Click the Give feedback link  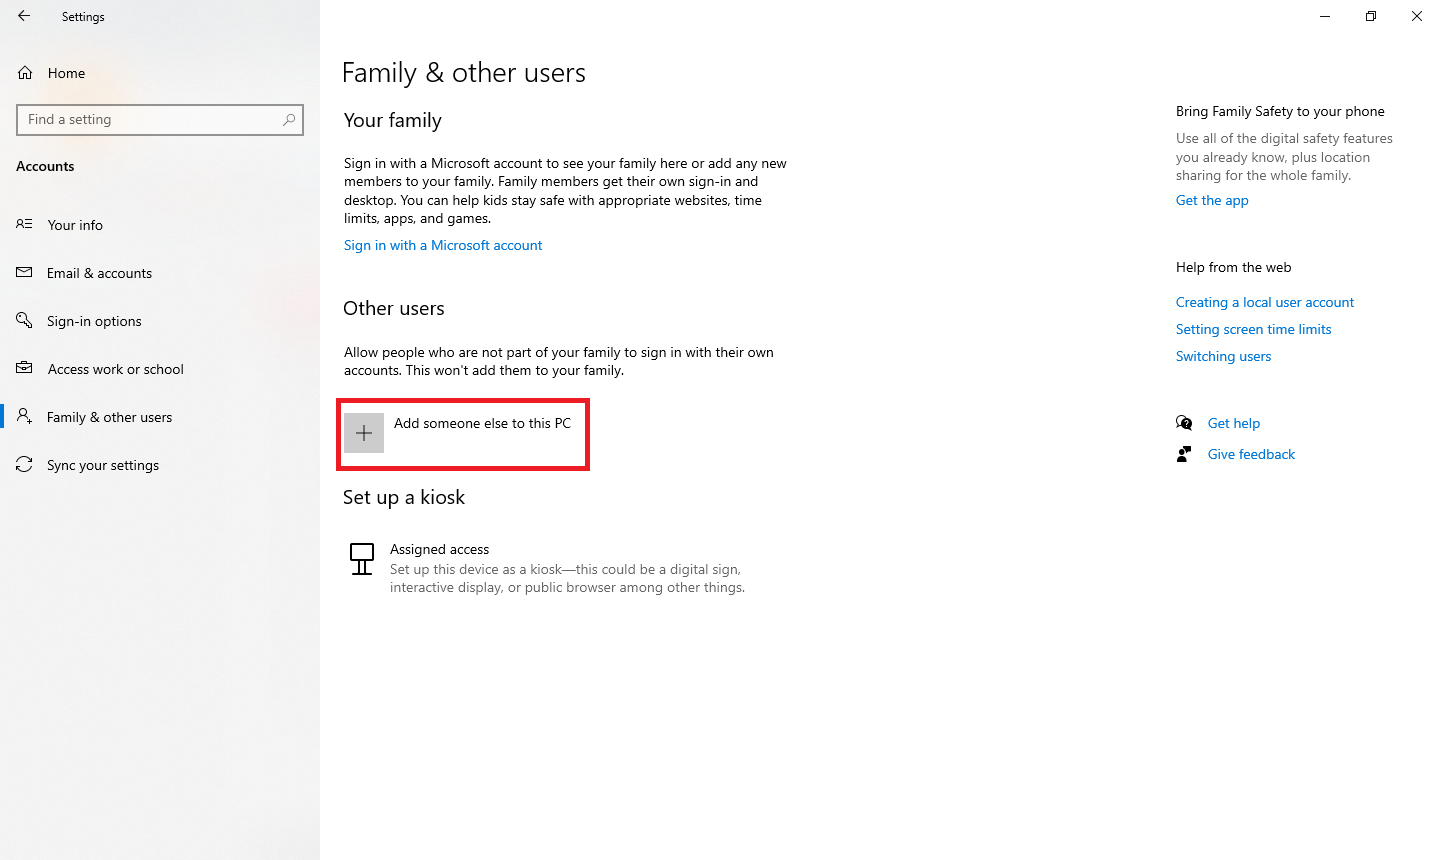click(x=1251, y=454)
